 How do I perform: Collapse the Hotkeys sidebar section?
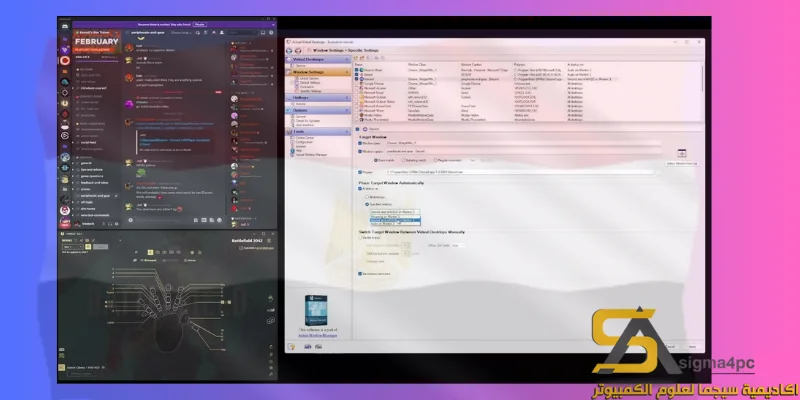347,97
